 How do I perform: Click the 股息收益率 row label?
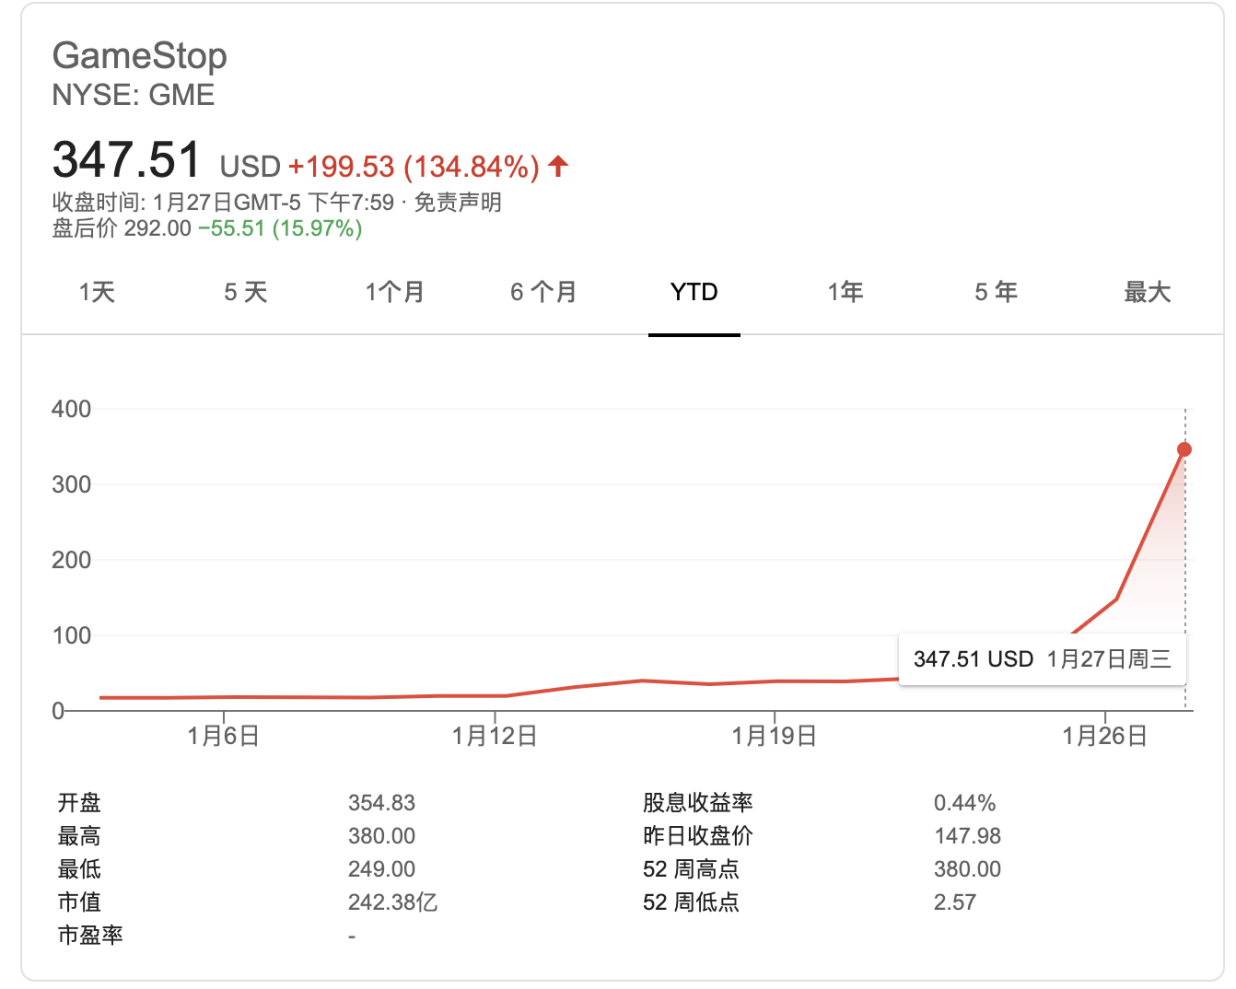[698, 803]
